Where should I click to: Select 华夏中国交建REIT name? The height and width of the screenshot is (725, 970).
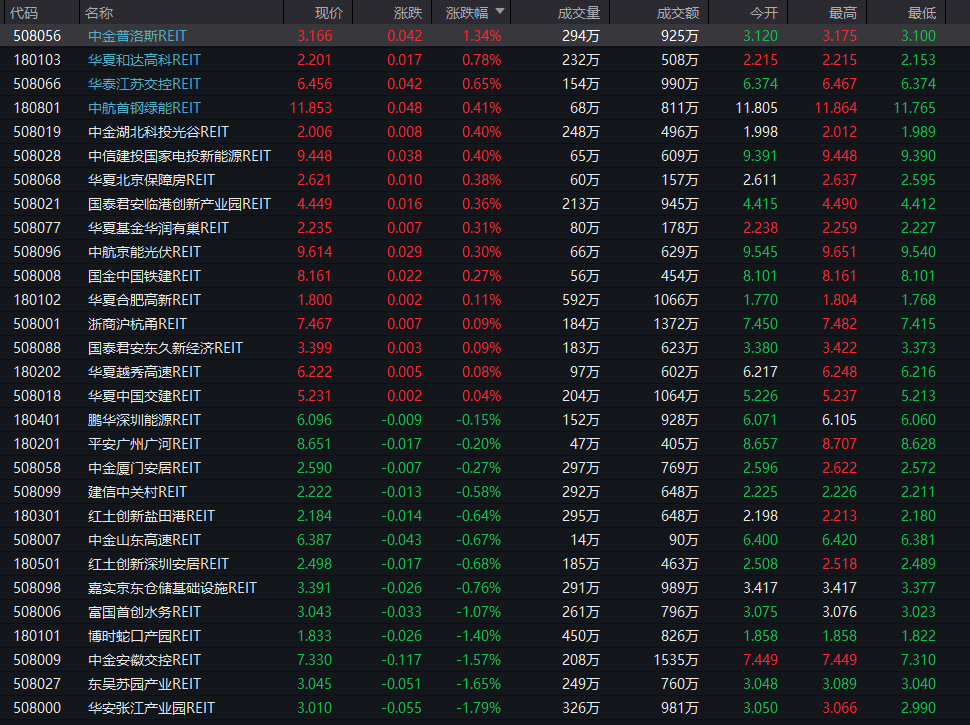144,396
